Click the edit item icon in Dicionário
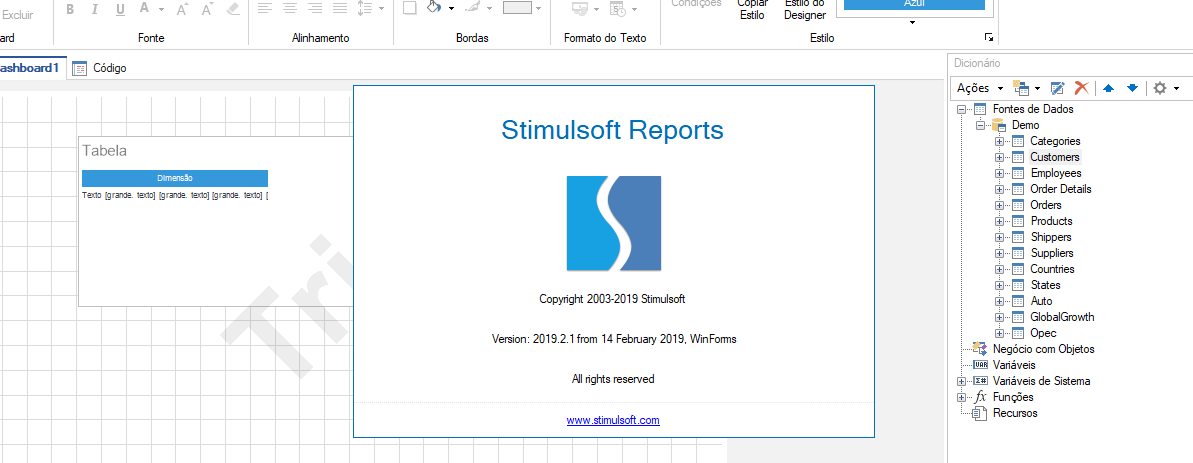Viewport: 1193px width, 463px height. pyautogui.click(x=1058, y=88)
